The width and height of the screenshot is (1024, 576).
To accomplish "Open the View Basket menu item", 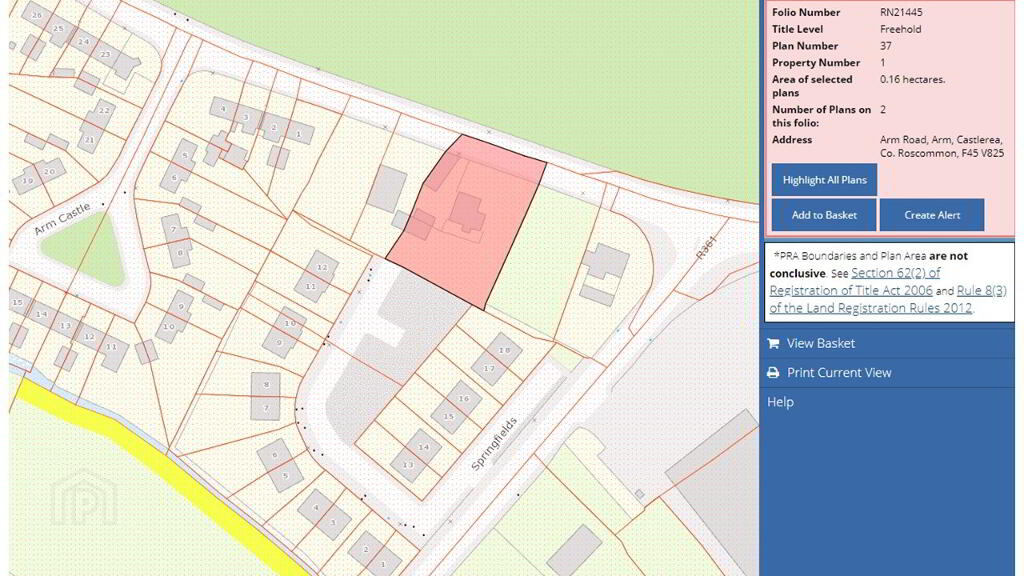I will 820,343.
